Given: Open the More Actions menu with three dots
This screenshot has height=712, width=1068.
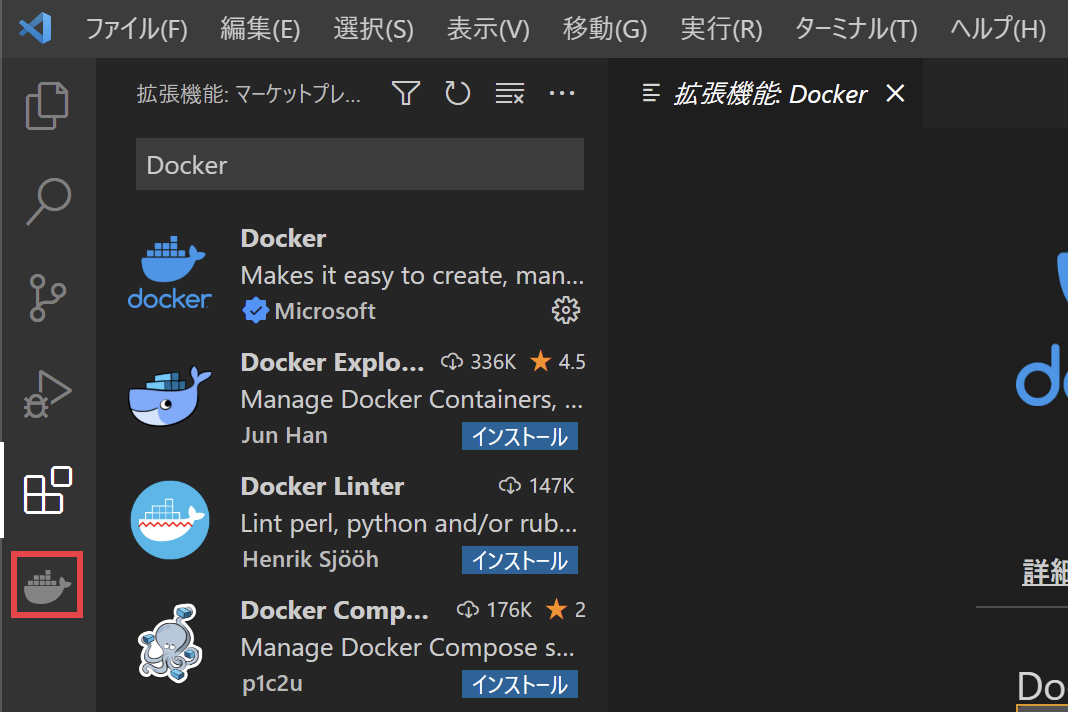Looking at the screenshot, I should (x=562, y=92).
